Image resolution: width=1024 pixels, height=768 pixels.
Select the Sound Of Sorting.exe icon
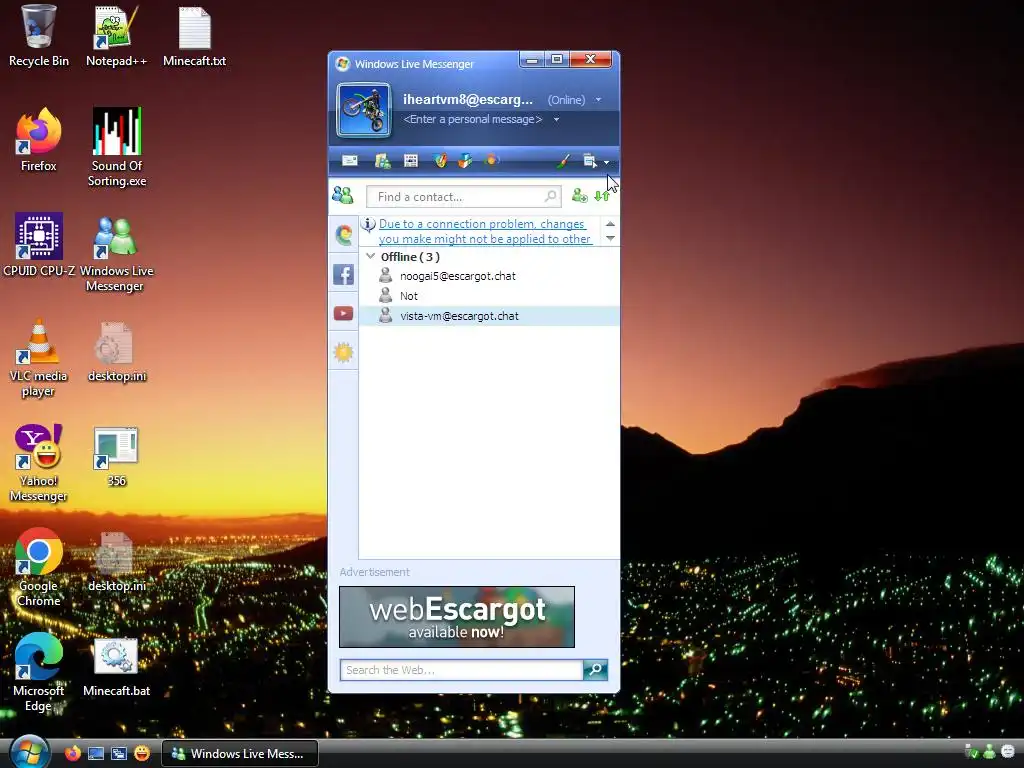click(x=117, y=148)
